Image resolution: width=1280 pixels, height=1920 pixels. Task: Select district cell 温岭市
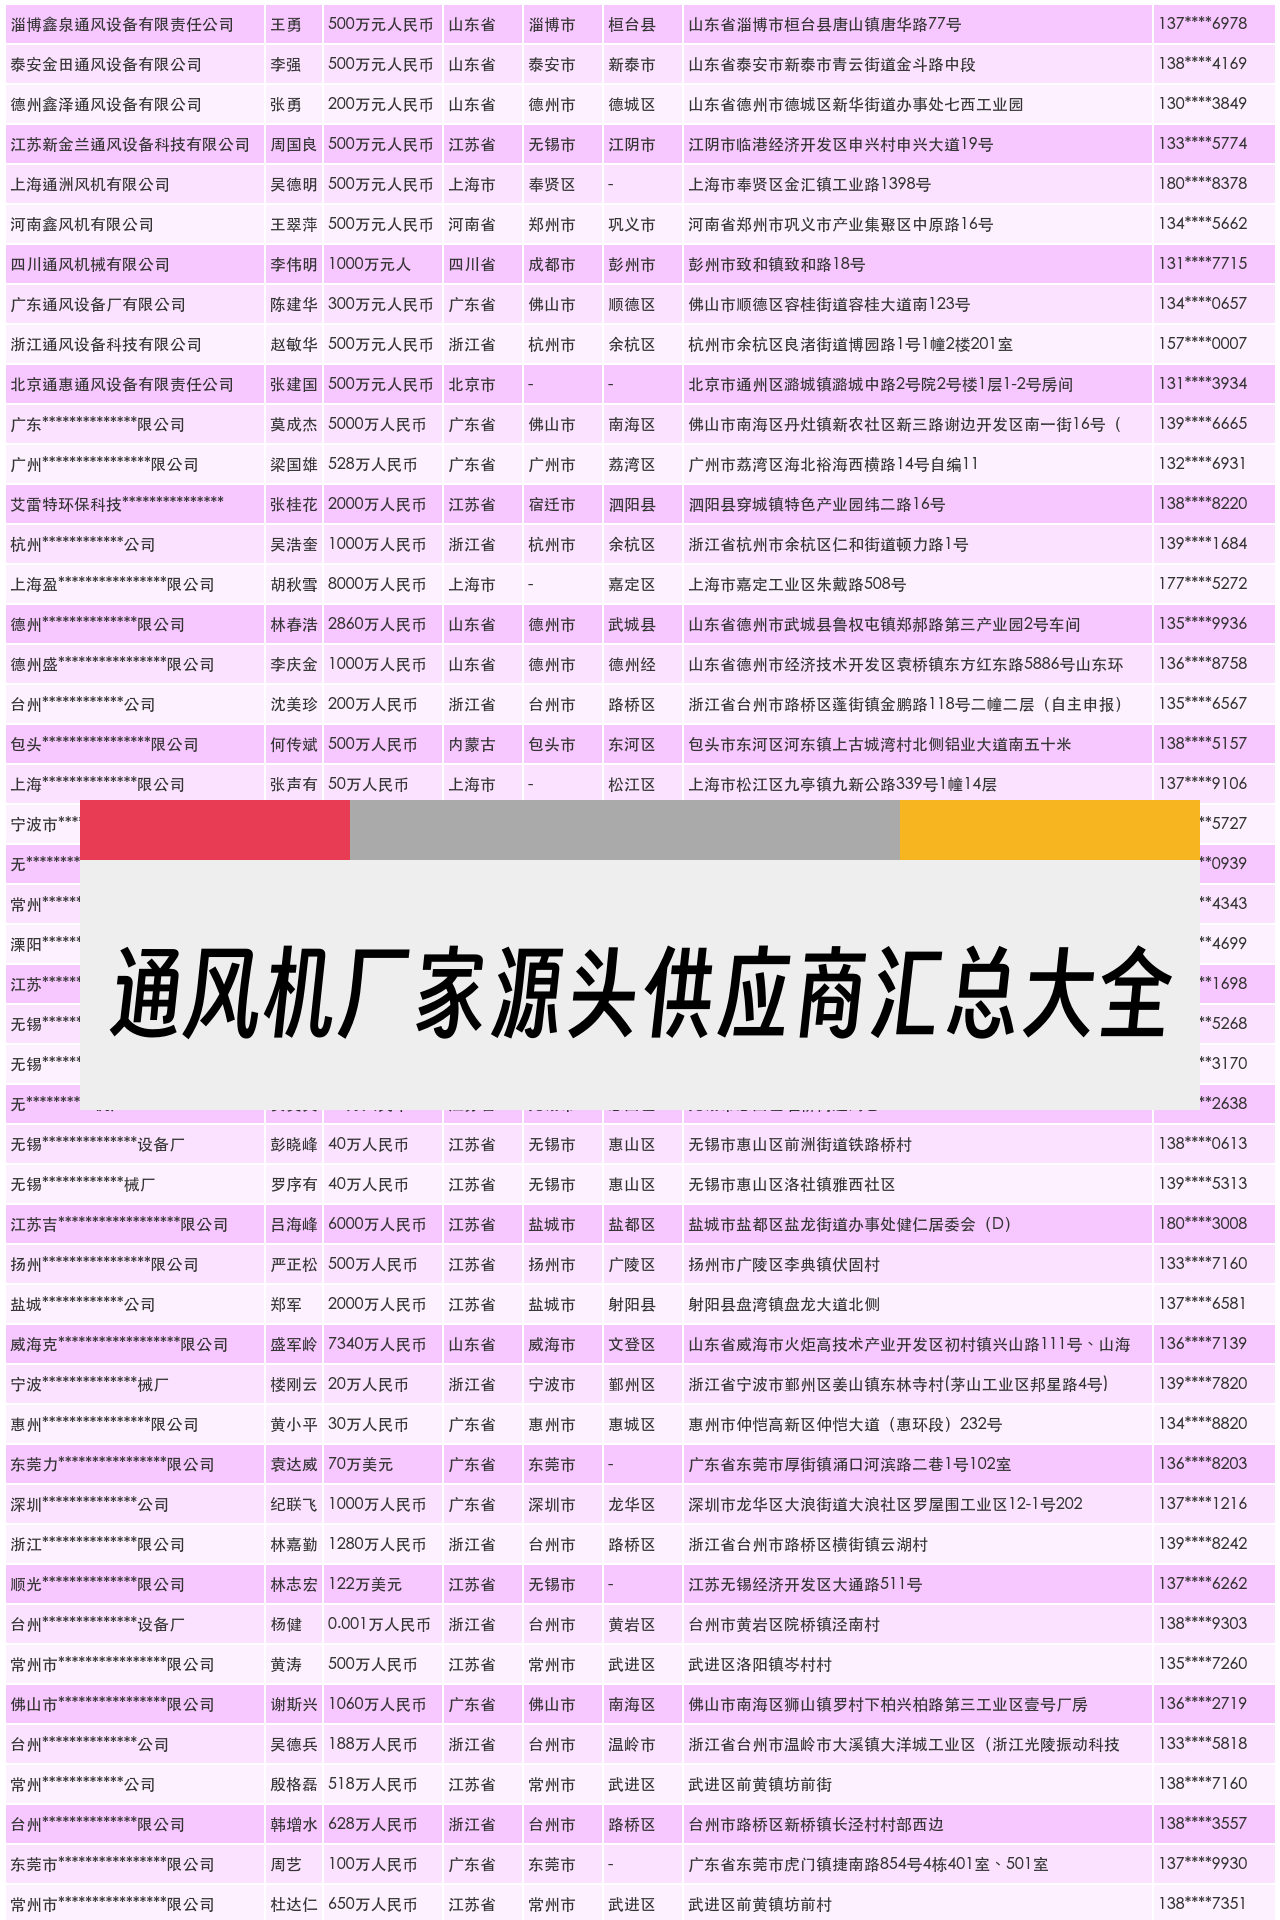tap(632, 1744)
